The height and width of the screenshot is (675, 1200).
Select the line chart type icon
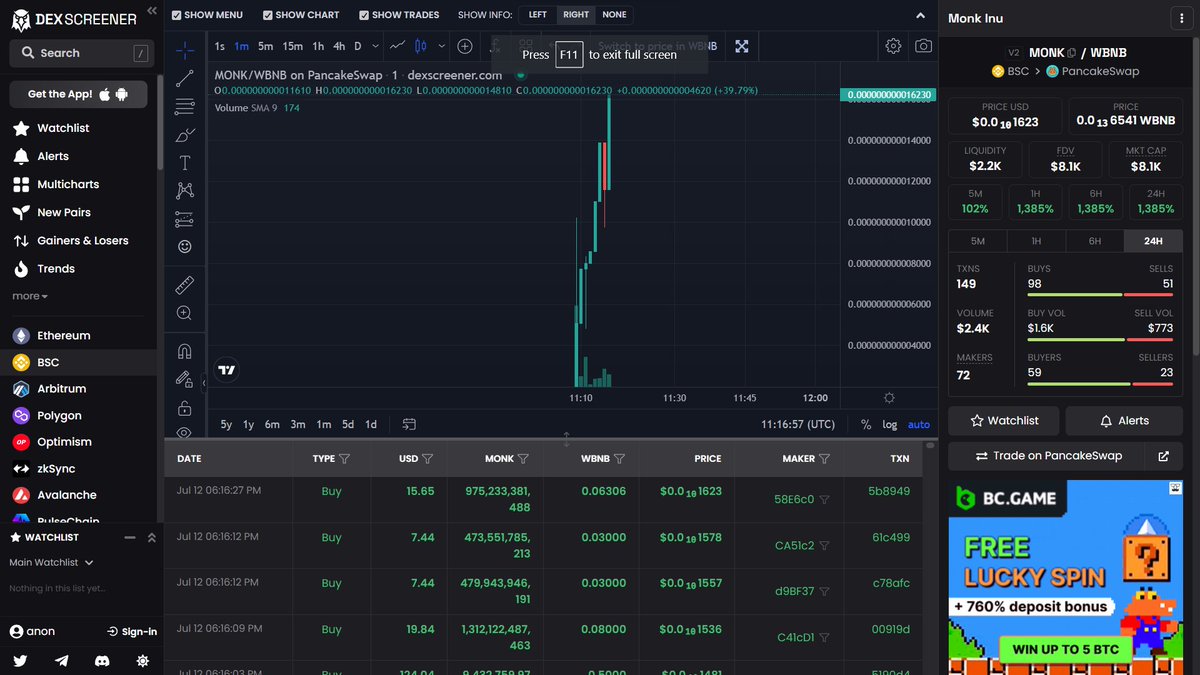397,46
